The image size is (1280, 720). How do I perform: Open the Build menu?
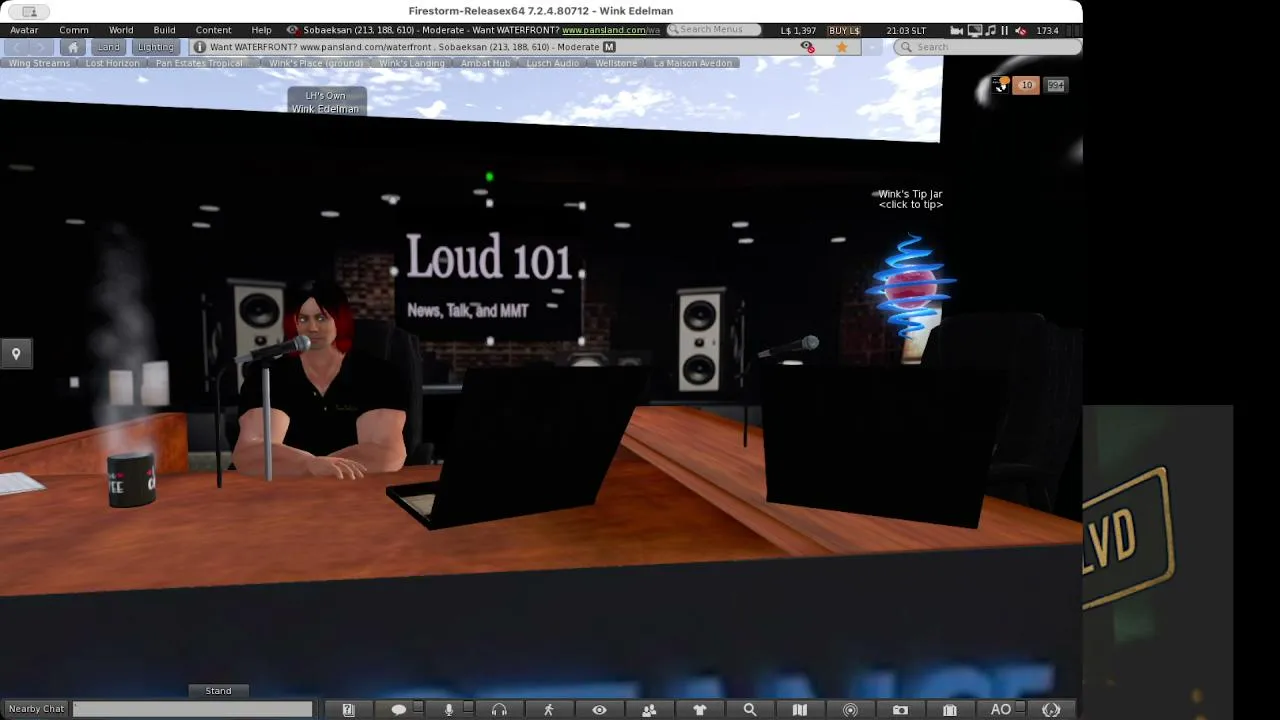click(164, 30)
